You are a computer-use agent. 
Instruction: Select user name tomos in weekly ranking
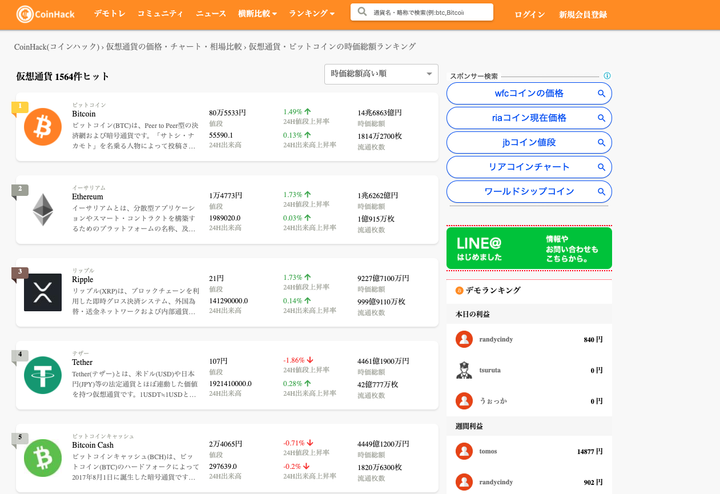pyautogui.click(x=488, y=451)
